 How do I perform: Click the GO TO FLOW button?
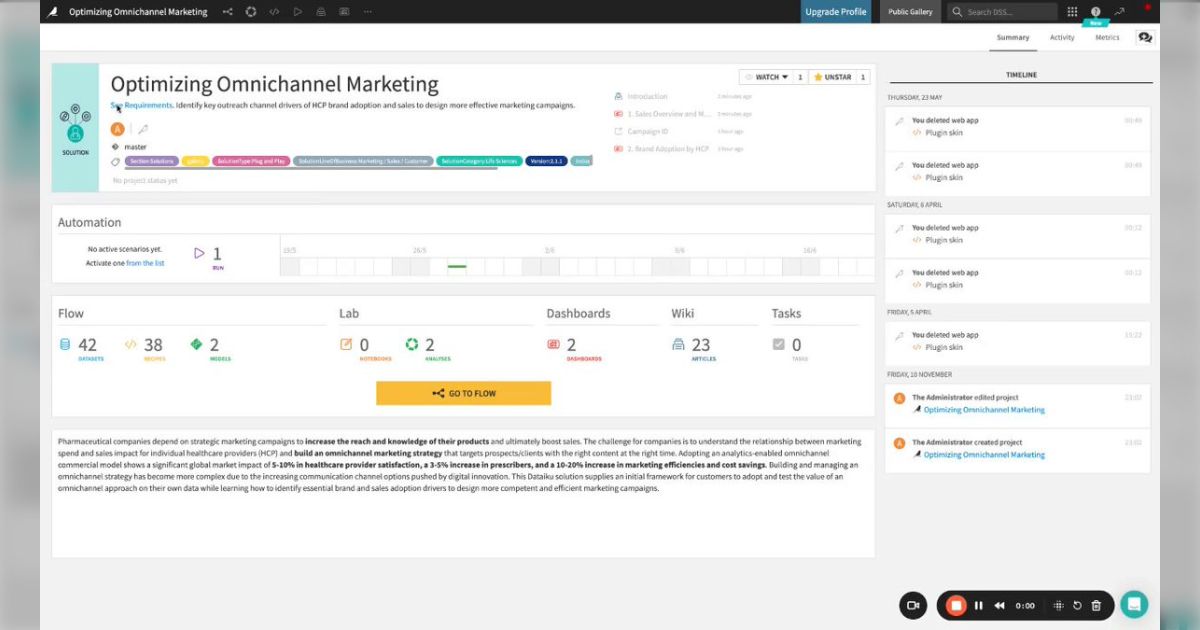click(x=463, y=393)
